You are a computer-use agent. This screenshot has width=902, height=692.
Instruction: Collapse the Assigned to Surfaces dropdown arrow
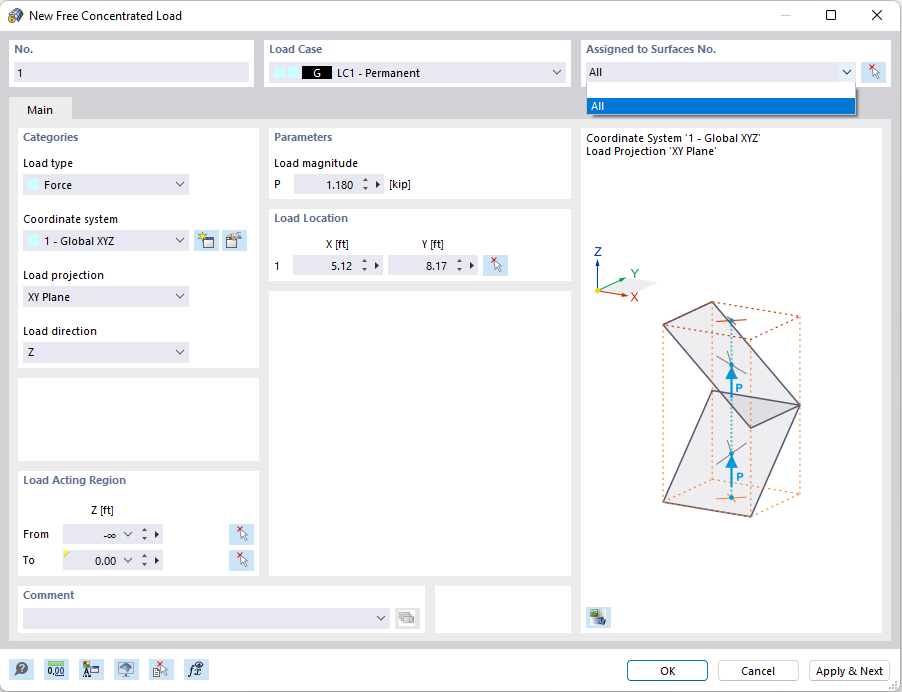(847, 72)
